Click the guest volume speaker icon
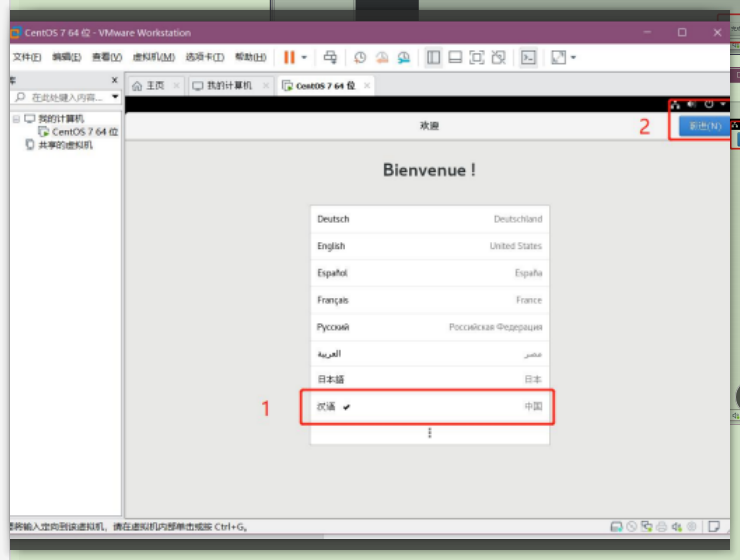This screenshot has height=560, width=740. [x=692, y=104]
